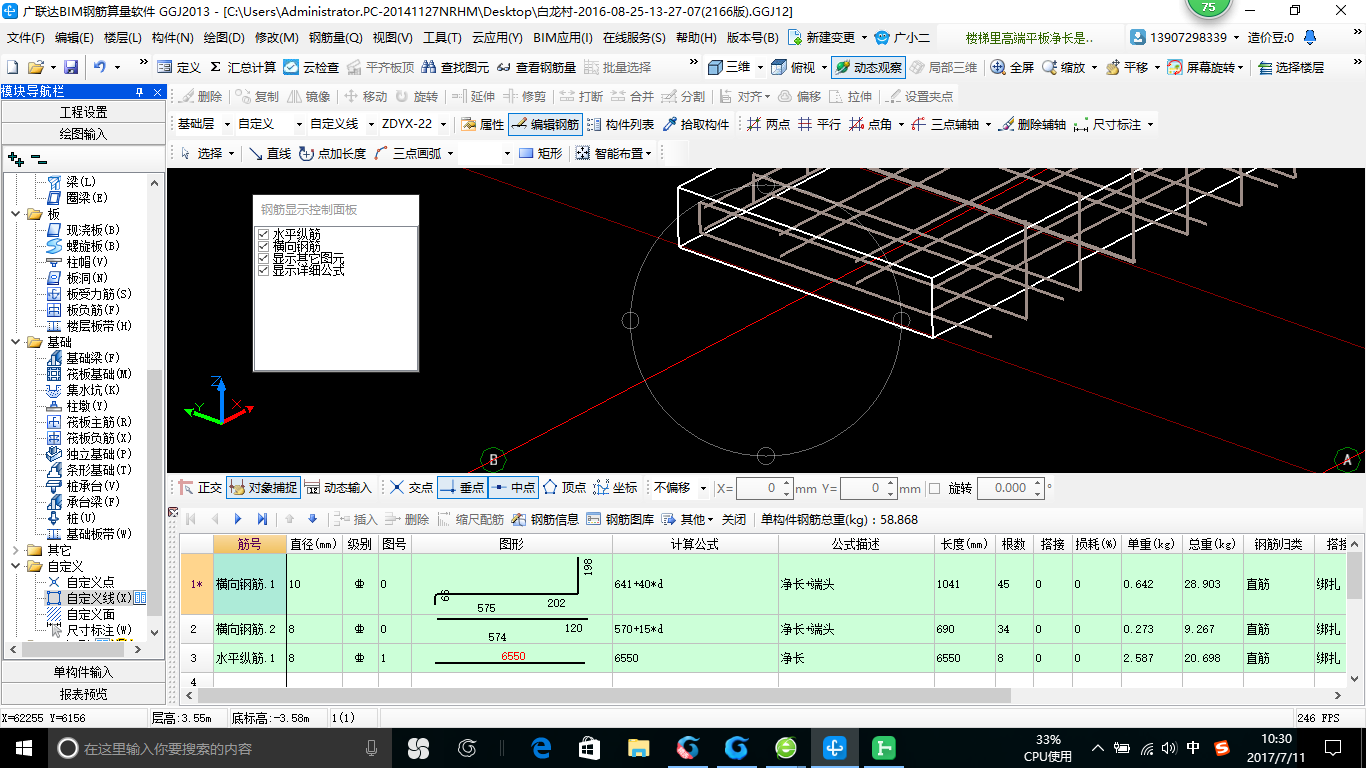This screenshot has height=768, width=1366.
Task: Click 删除辅轴 delete auxiliary axis
Action: click(x=1032, y=125)
